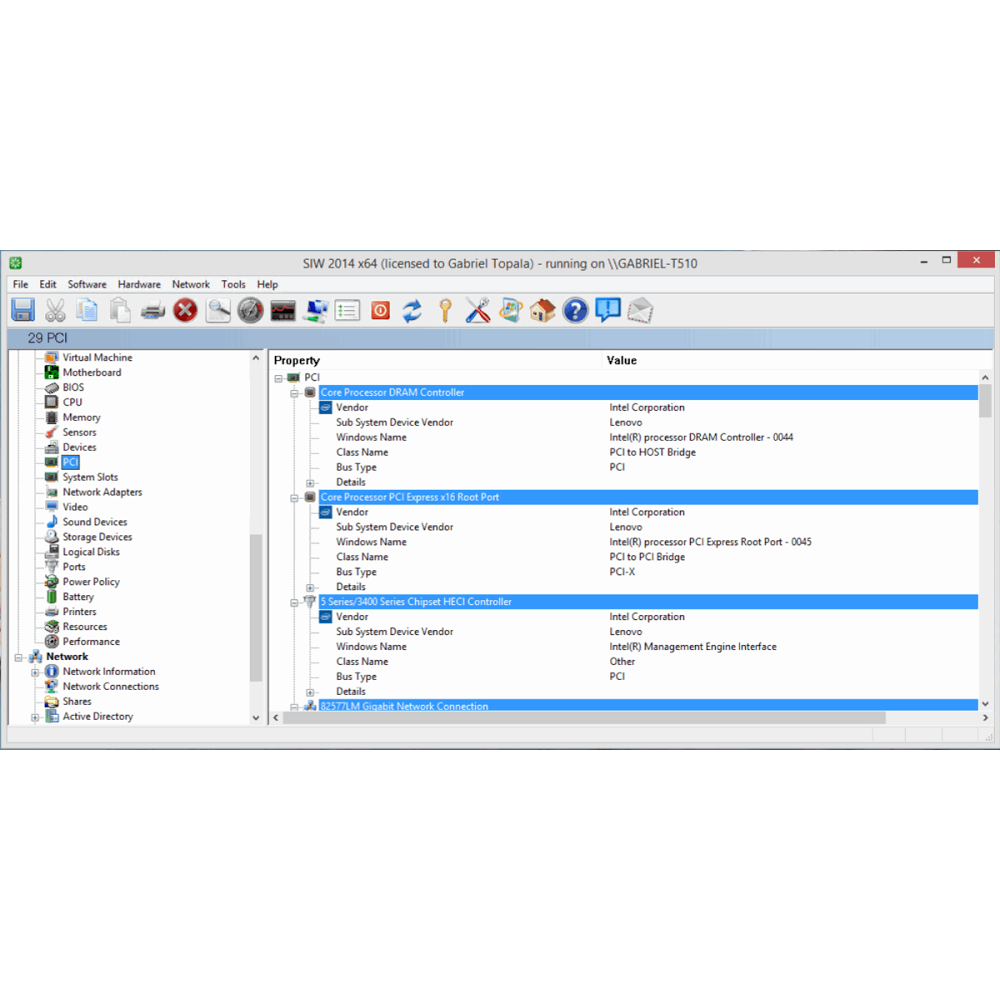Click the Paste clipboard toolbar icon

pos(120,311)
